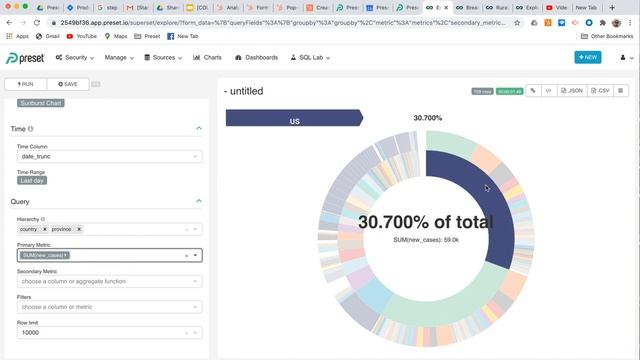Click the Preset logo
This screenshot has width=640, height=360.
pyautogui.click(x=25, y=58)
